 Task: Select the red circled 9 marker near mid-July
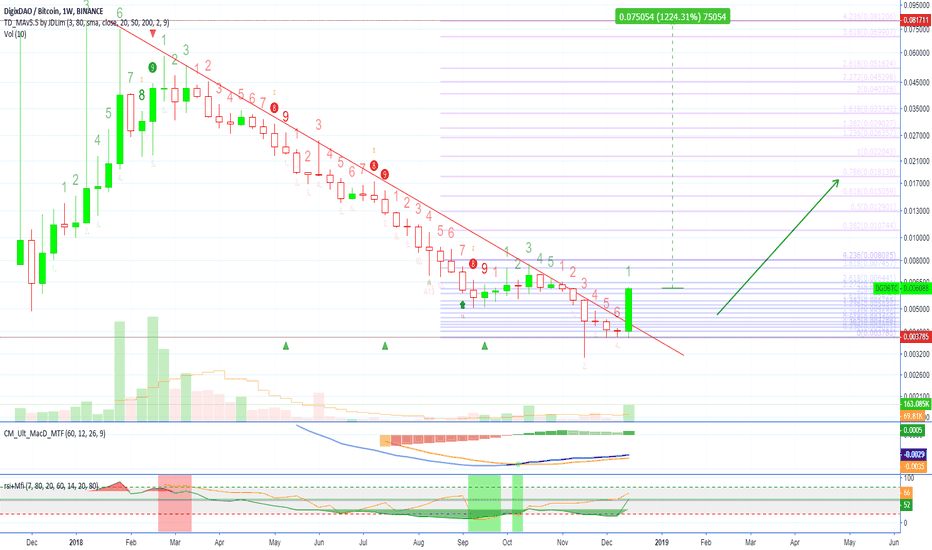pyautogui.click(x=385, y=174)
